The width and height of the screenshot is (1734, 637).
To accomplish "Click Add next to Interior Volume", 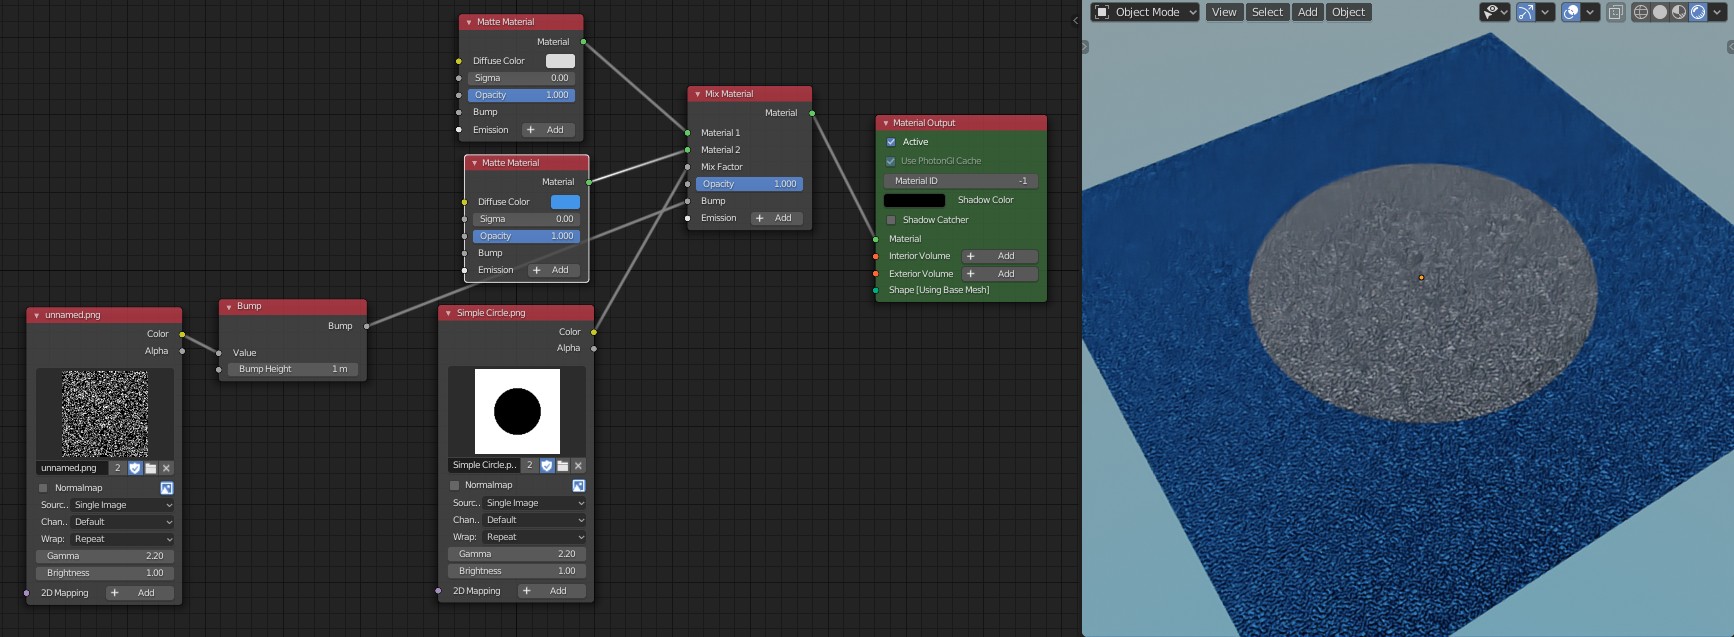I will [x=998, y=256].
